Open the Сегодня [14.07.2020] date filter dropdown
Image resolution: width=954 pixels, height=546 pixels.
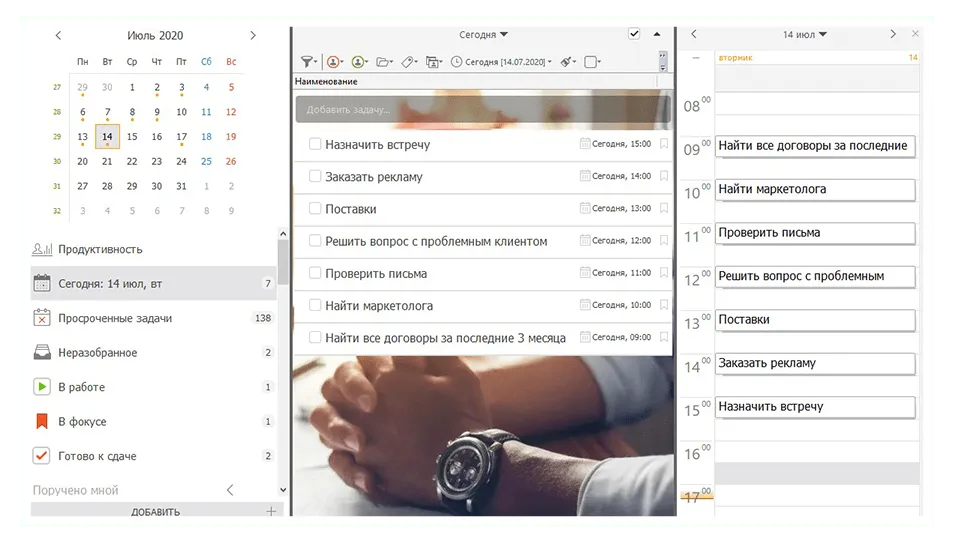[501, 62]
